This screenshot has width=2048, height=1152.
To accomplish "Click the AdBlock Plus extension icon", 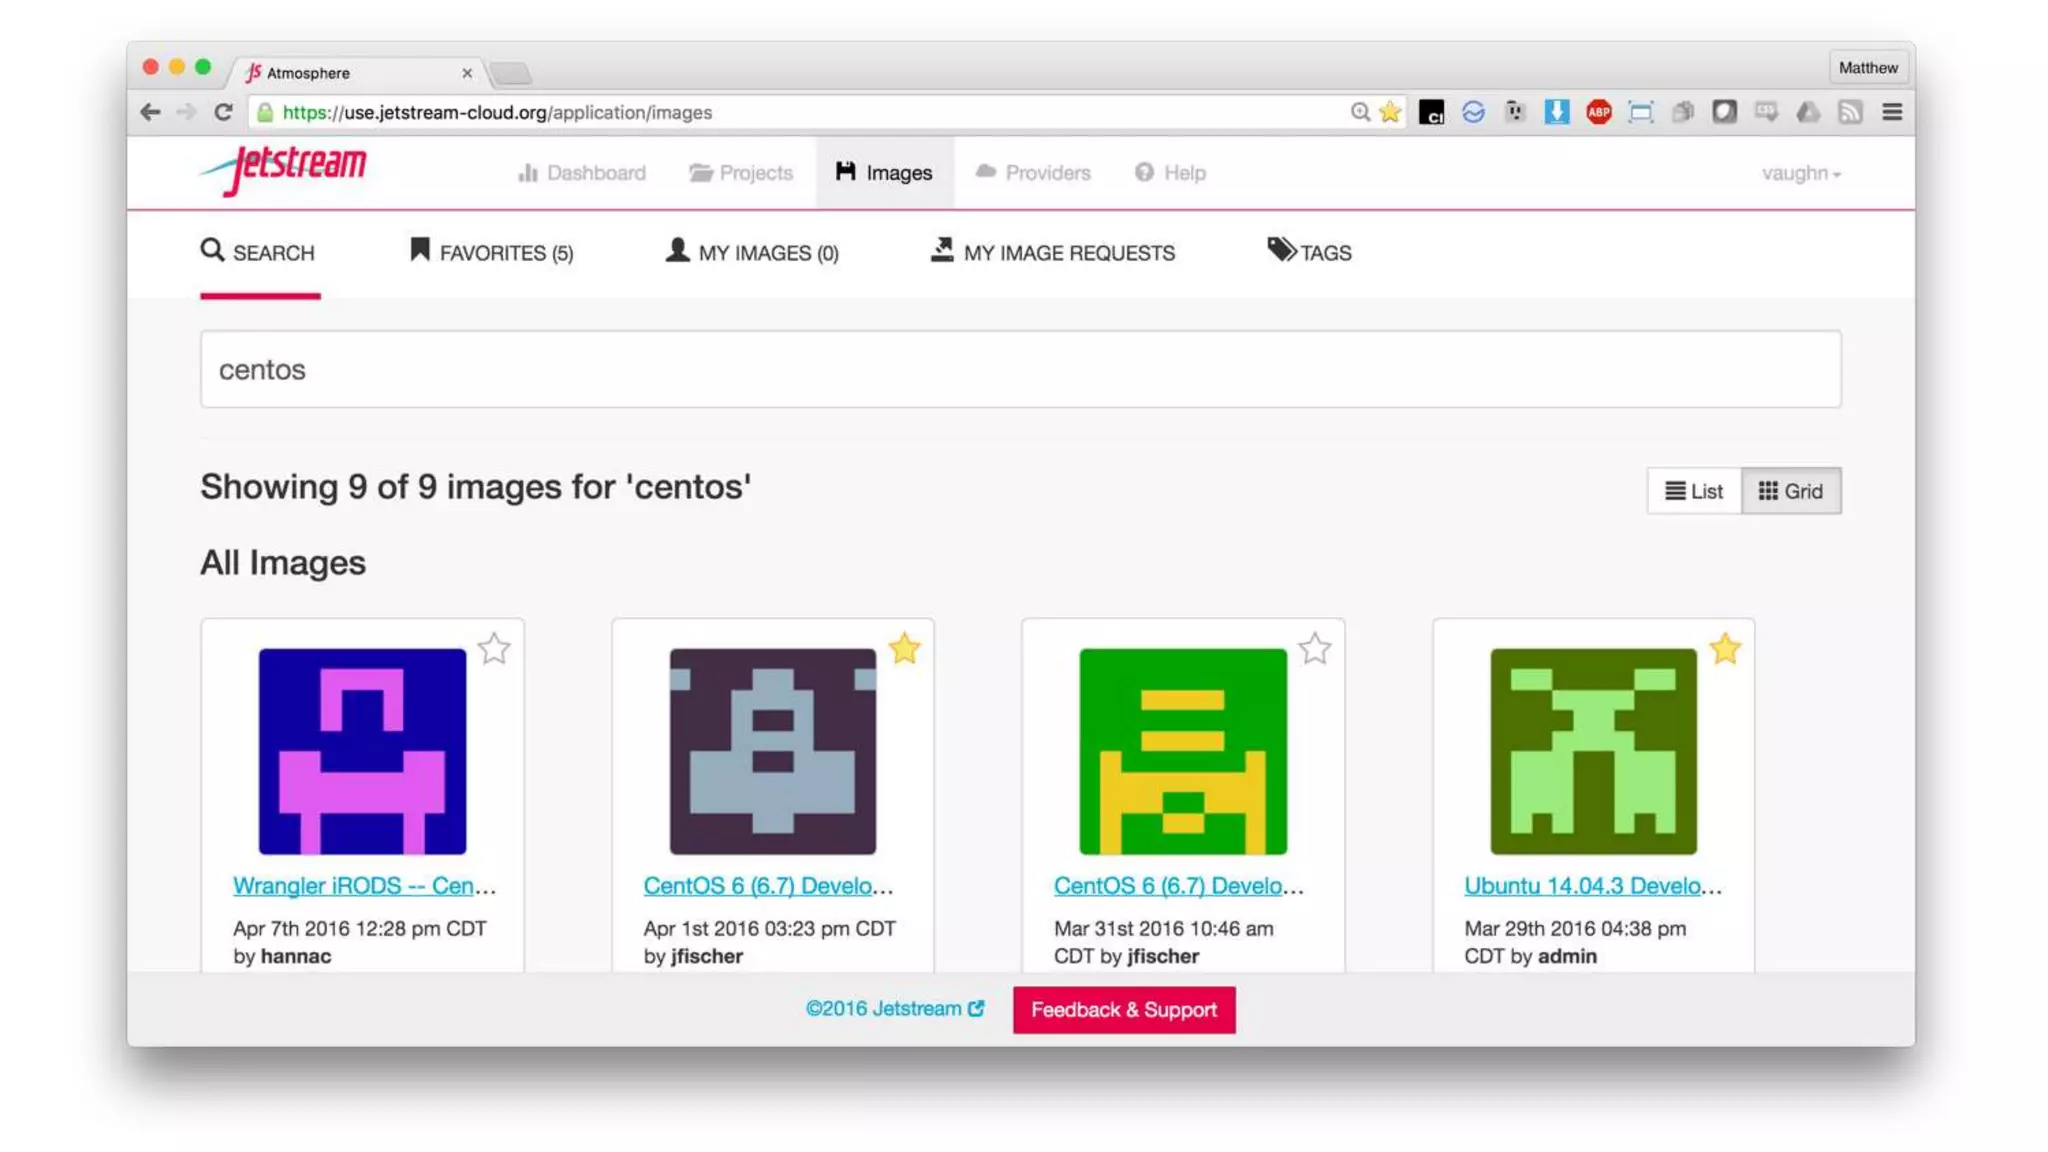I will pyautogui.click(x=1598, y=112).
